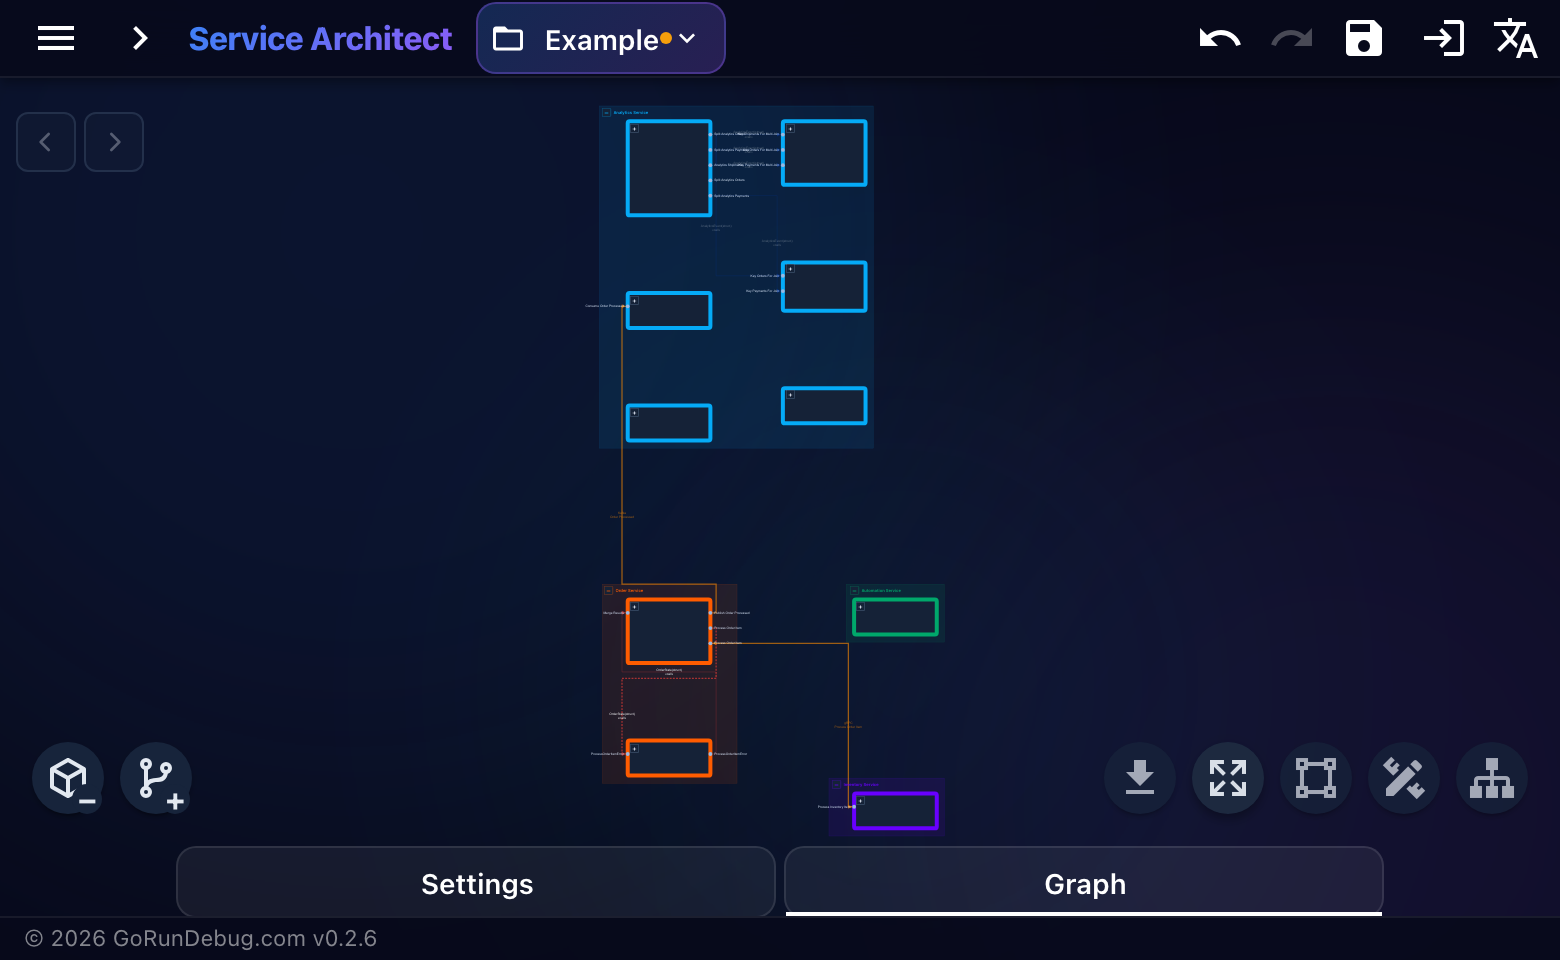Click the hierarchy tree layout icon
Viewport: 1560px width, 960px height.
point(1492,778)
